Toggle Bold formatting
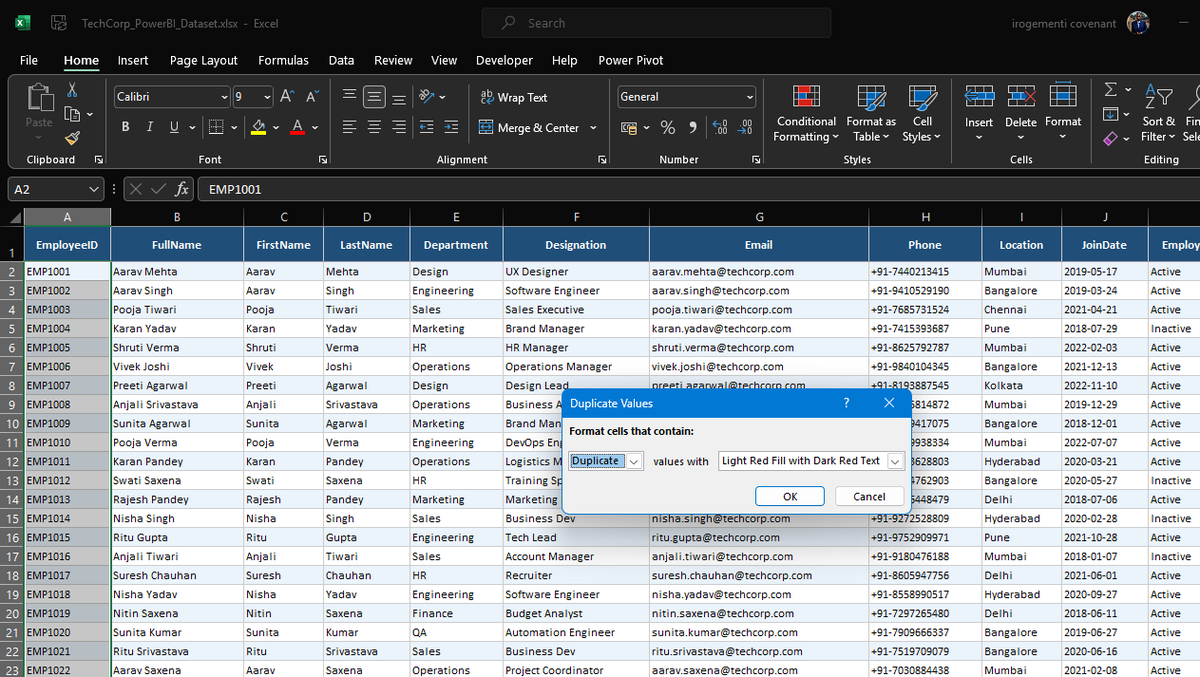The image size is (1200, 677). point(126,127)
